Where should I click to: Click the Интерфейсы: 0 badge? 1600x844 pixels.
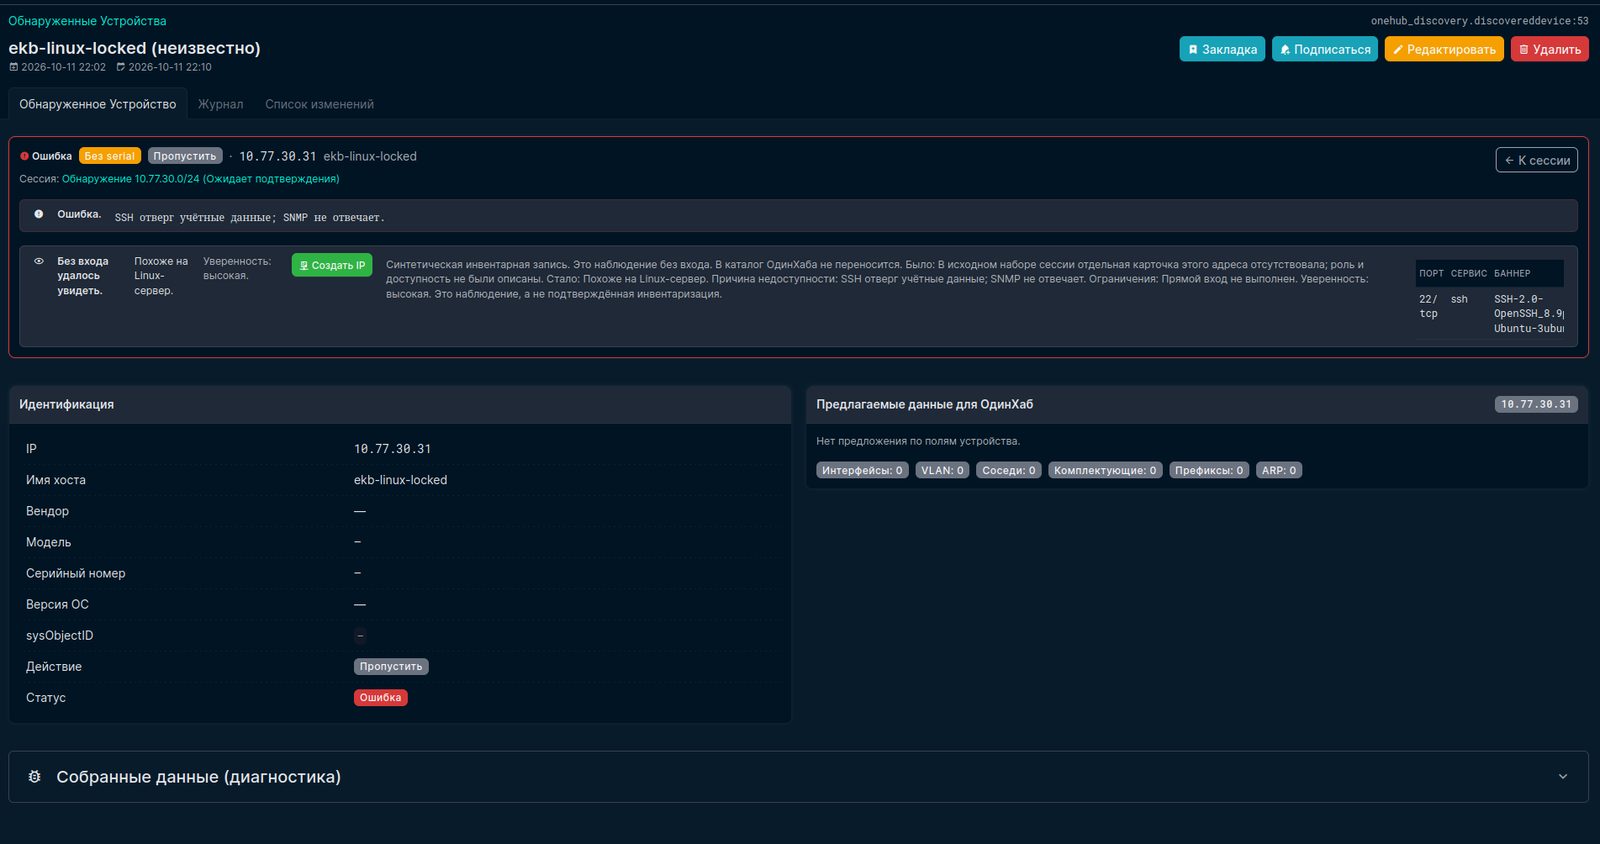(862, 470)
